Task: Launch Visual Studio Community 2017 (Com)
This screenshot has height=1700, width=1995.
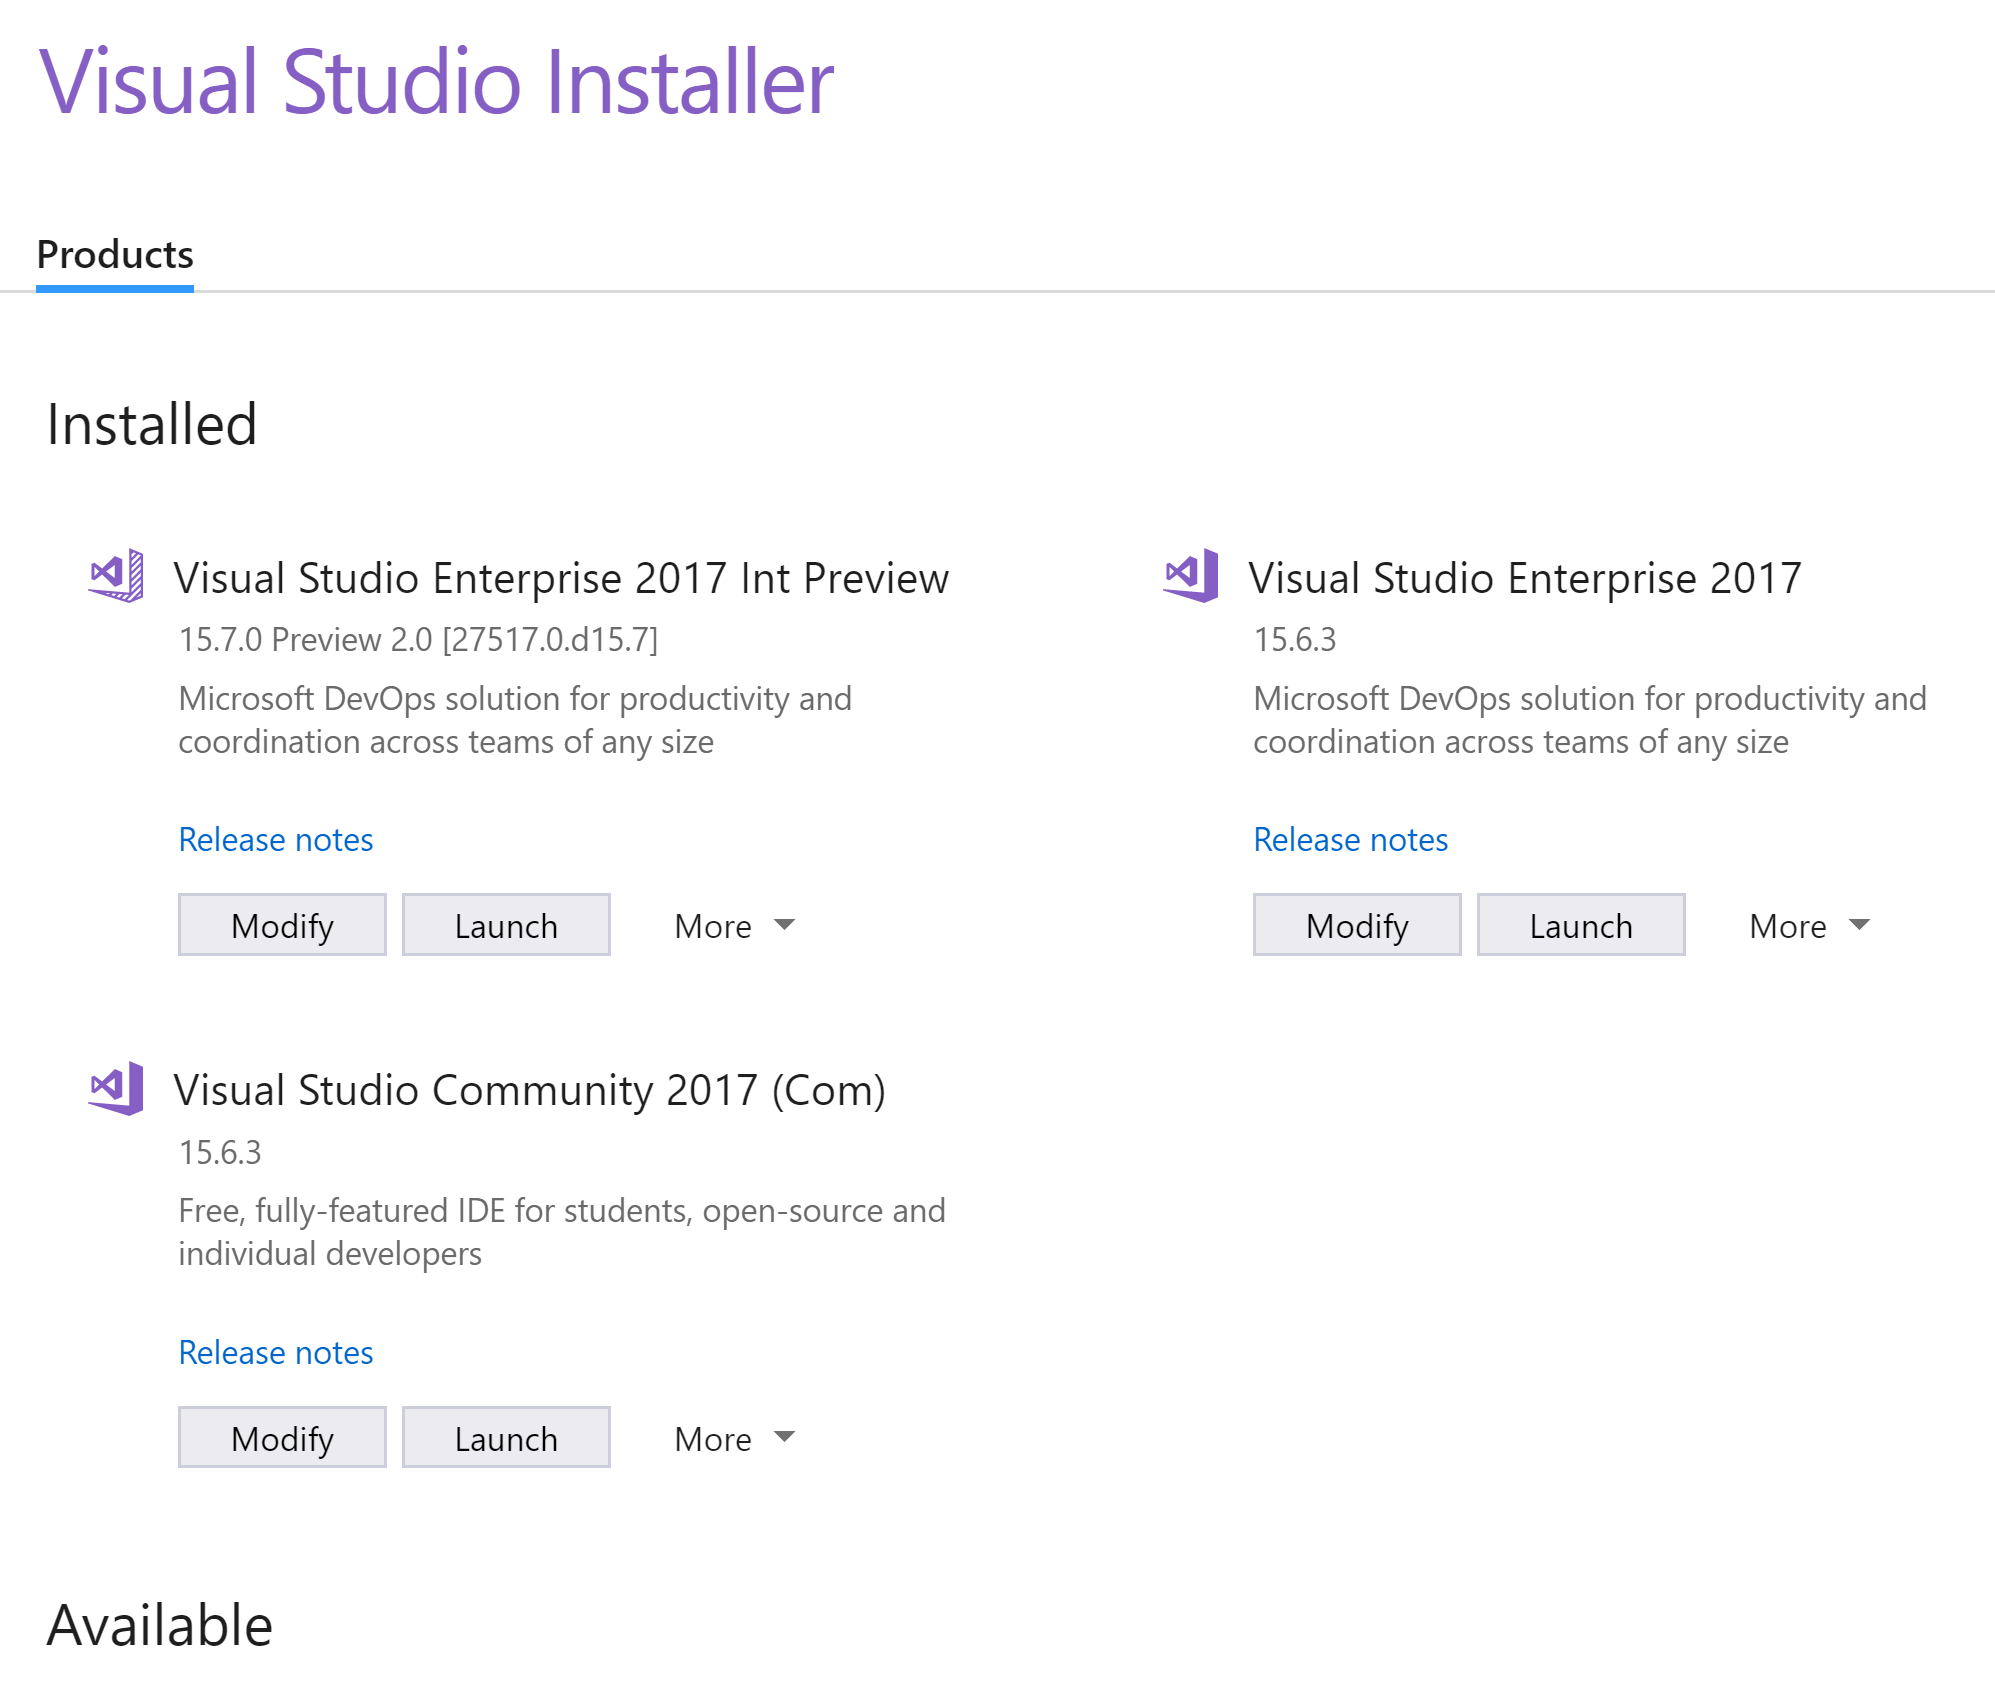Action: point(506,1438)
